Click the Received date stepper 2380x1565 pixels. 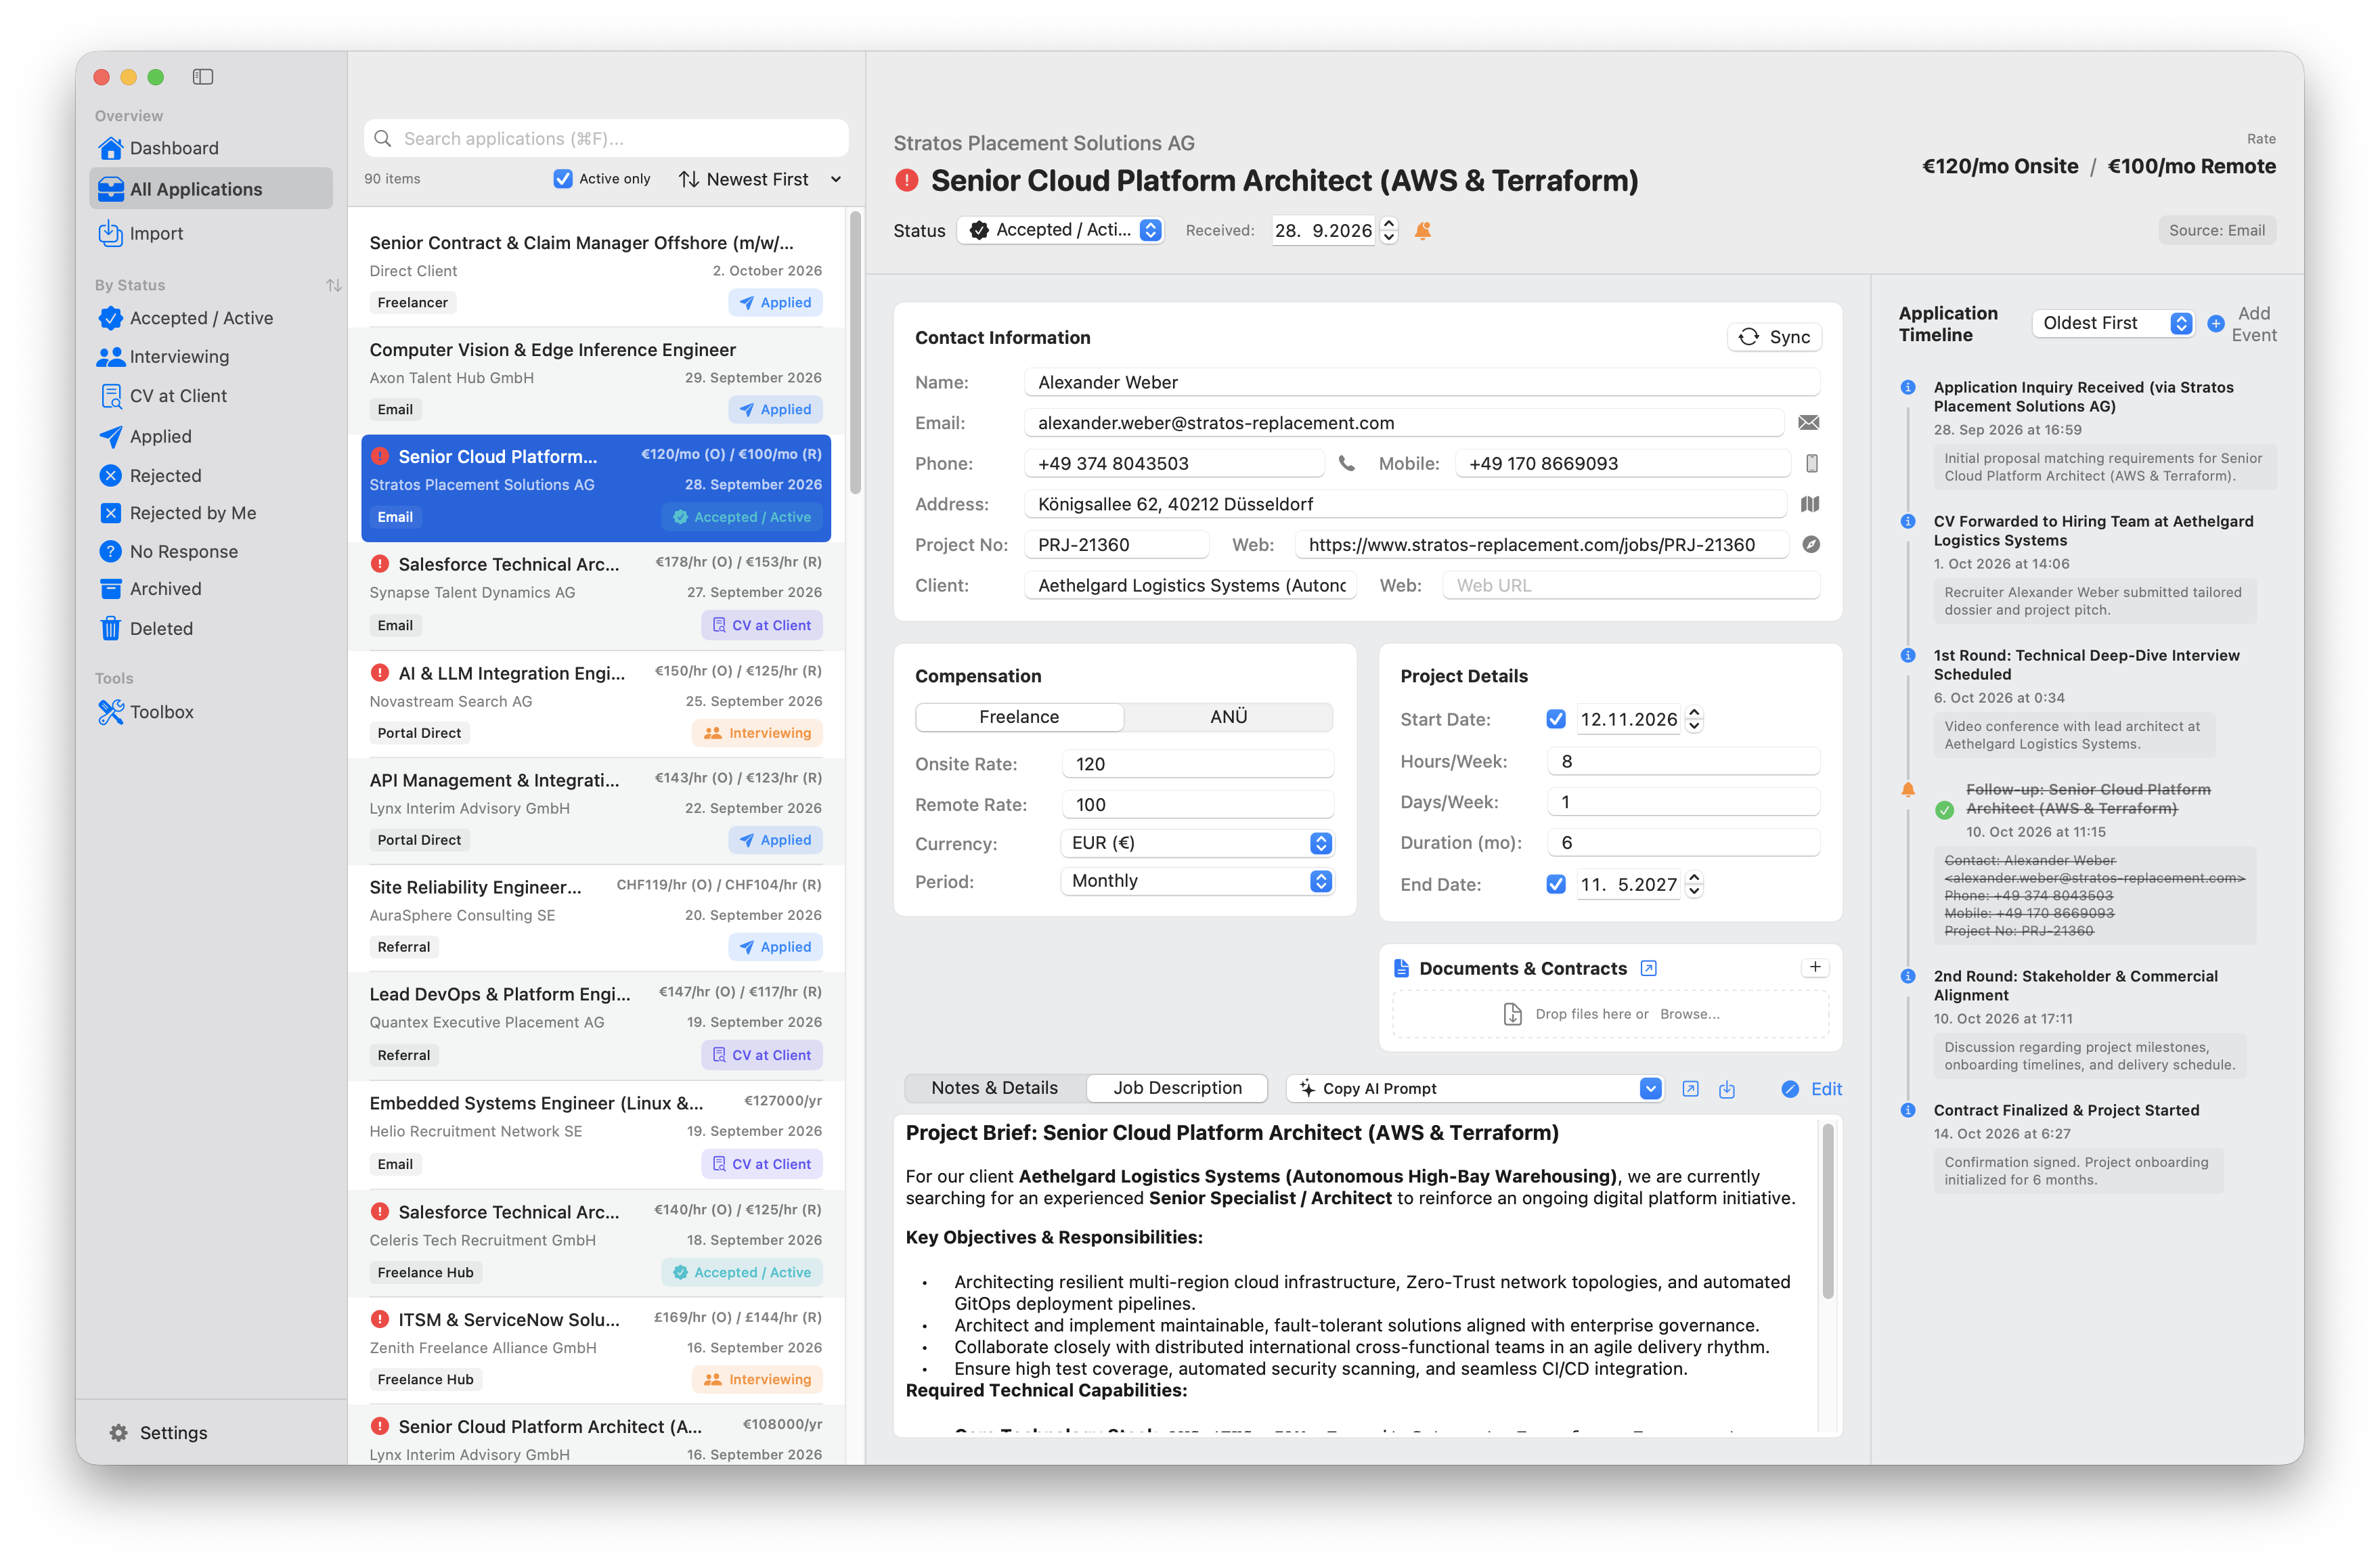pos(1388,231)
